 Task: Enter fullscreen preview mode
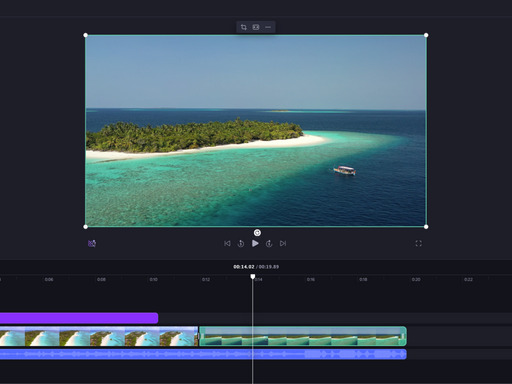tap(419, 244)
